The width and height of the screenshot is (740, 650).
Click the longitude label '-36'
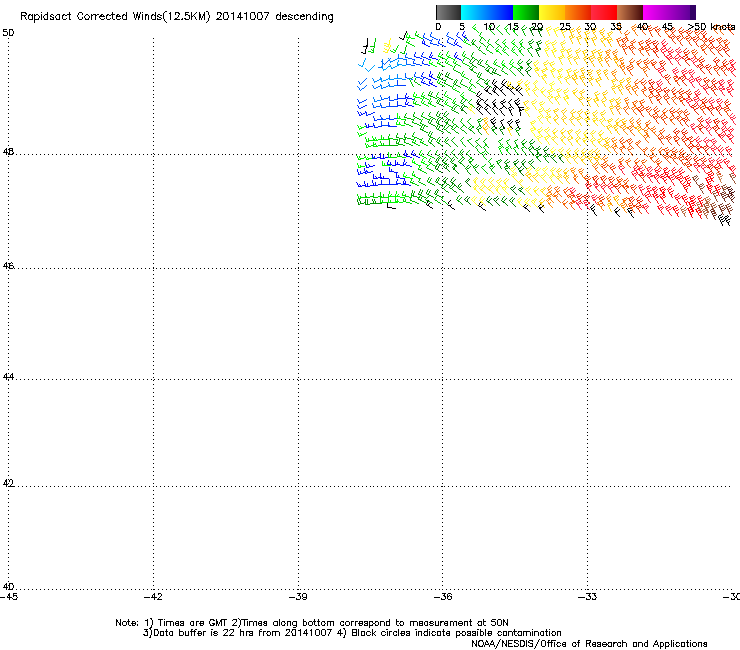443,597
